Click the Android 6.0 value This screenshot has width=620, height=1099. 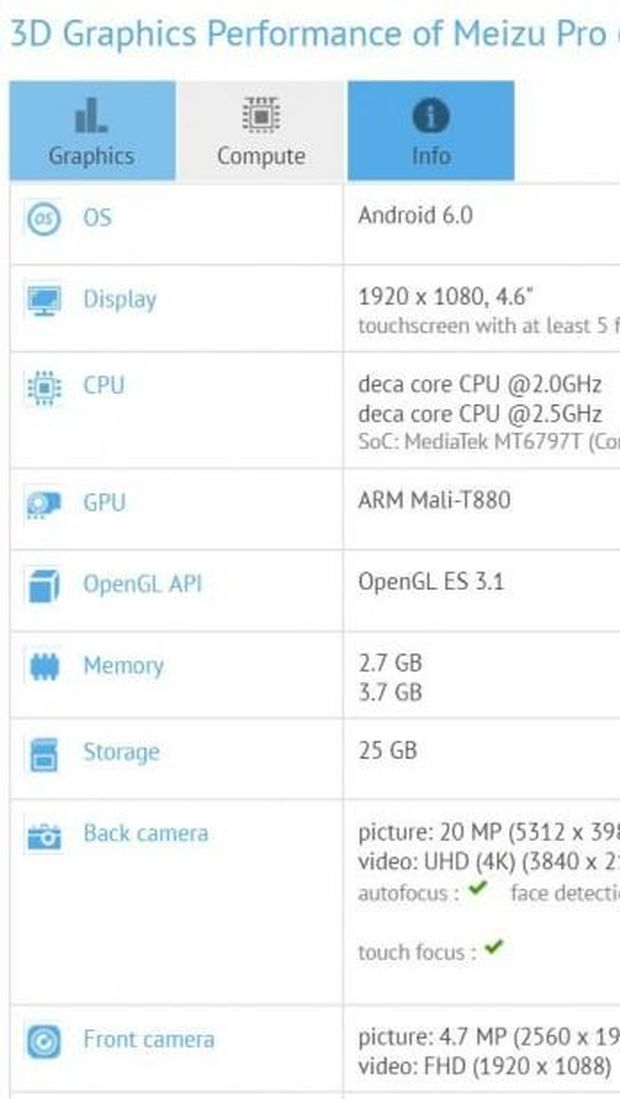click(415, 215)
